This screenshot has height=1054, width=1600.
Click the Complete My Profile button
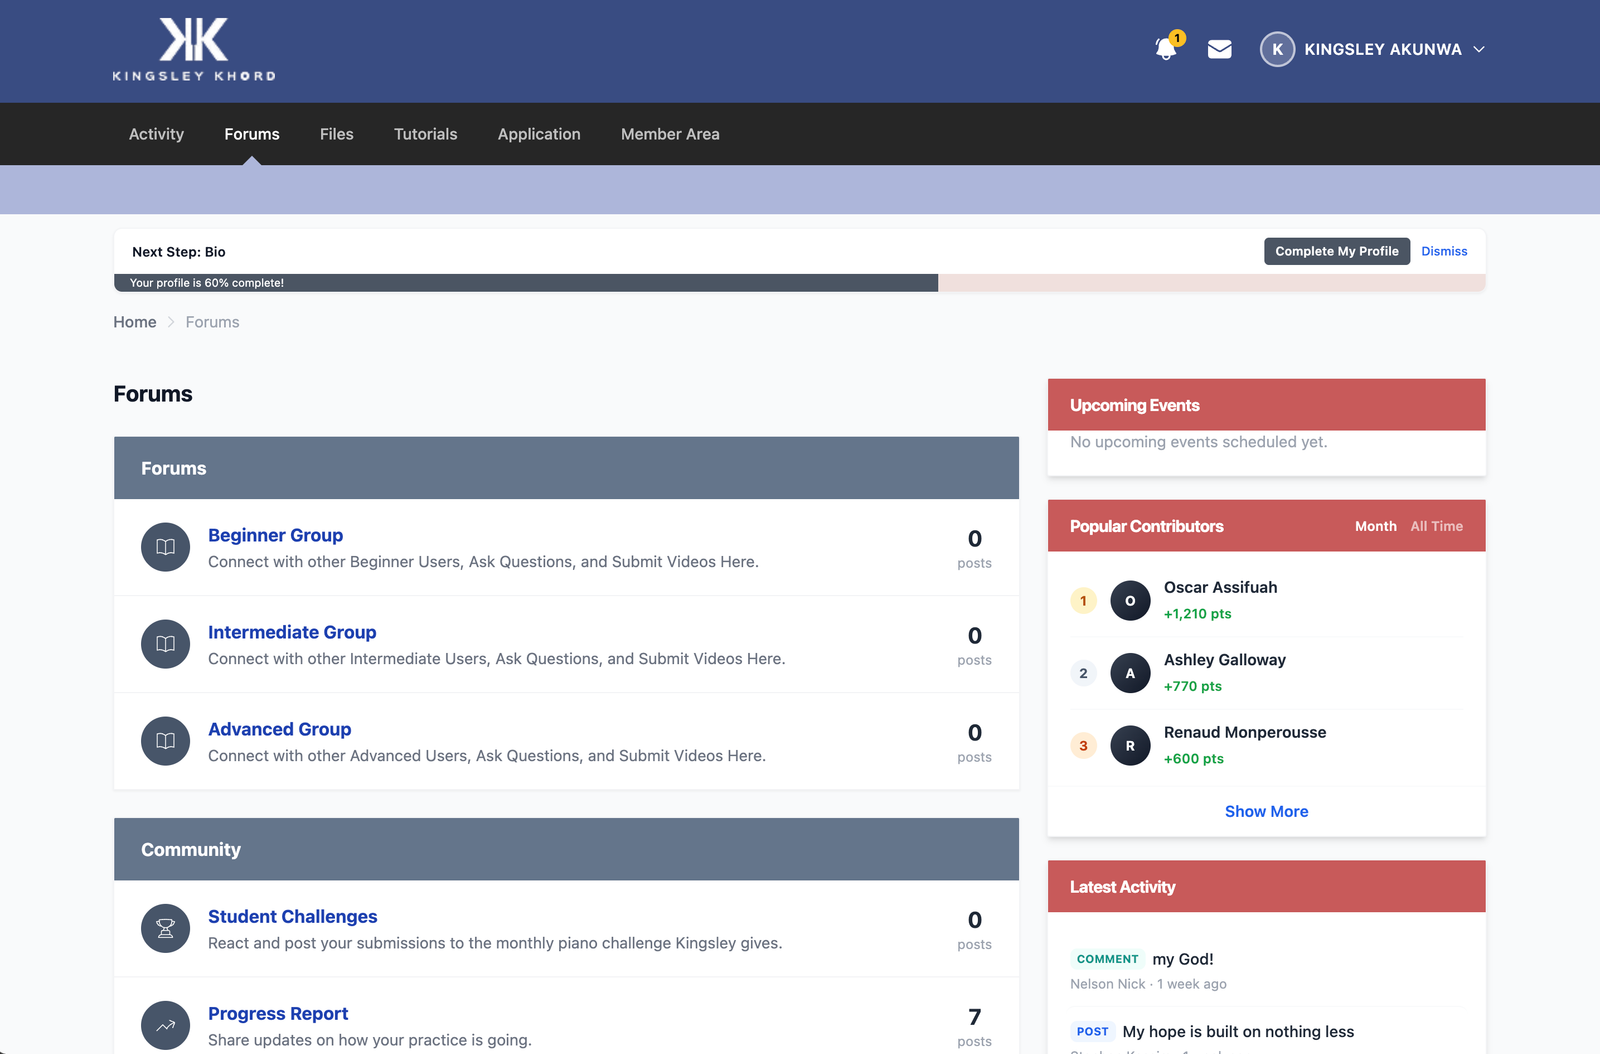coord(1337,251)
